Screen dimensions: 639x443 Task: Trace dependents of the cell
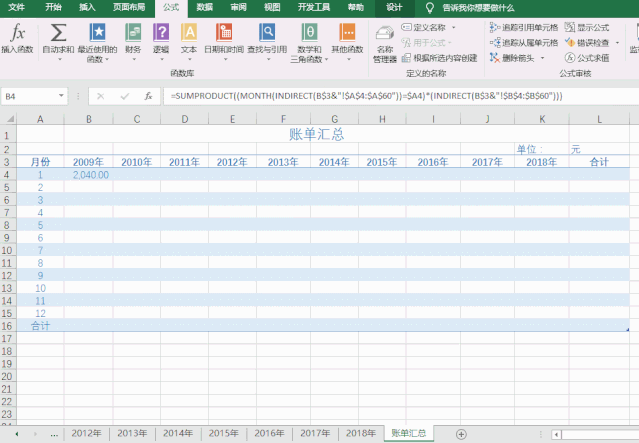pos(524,42)
